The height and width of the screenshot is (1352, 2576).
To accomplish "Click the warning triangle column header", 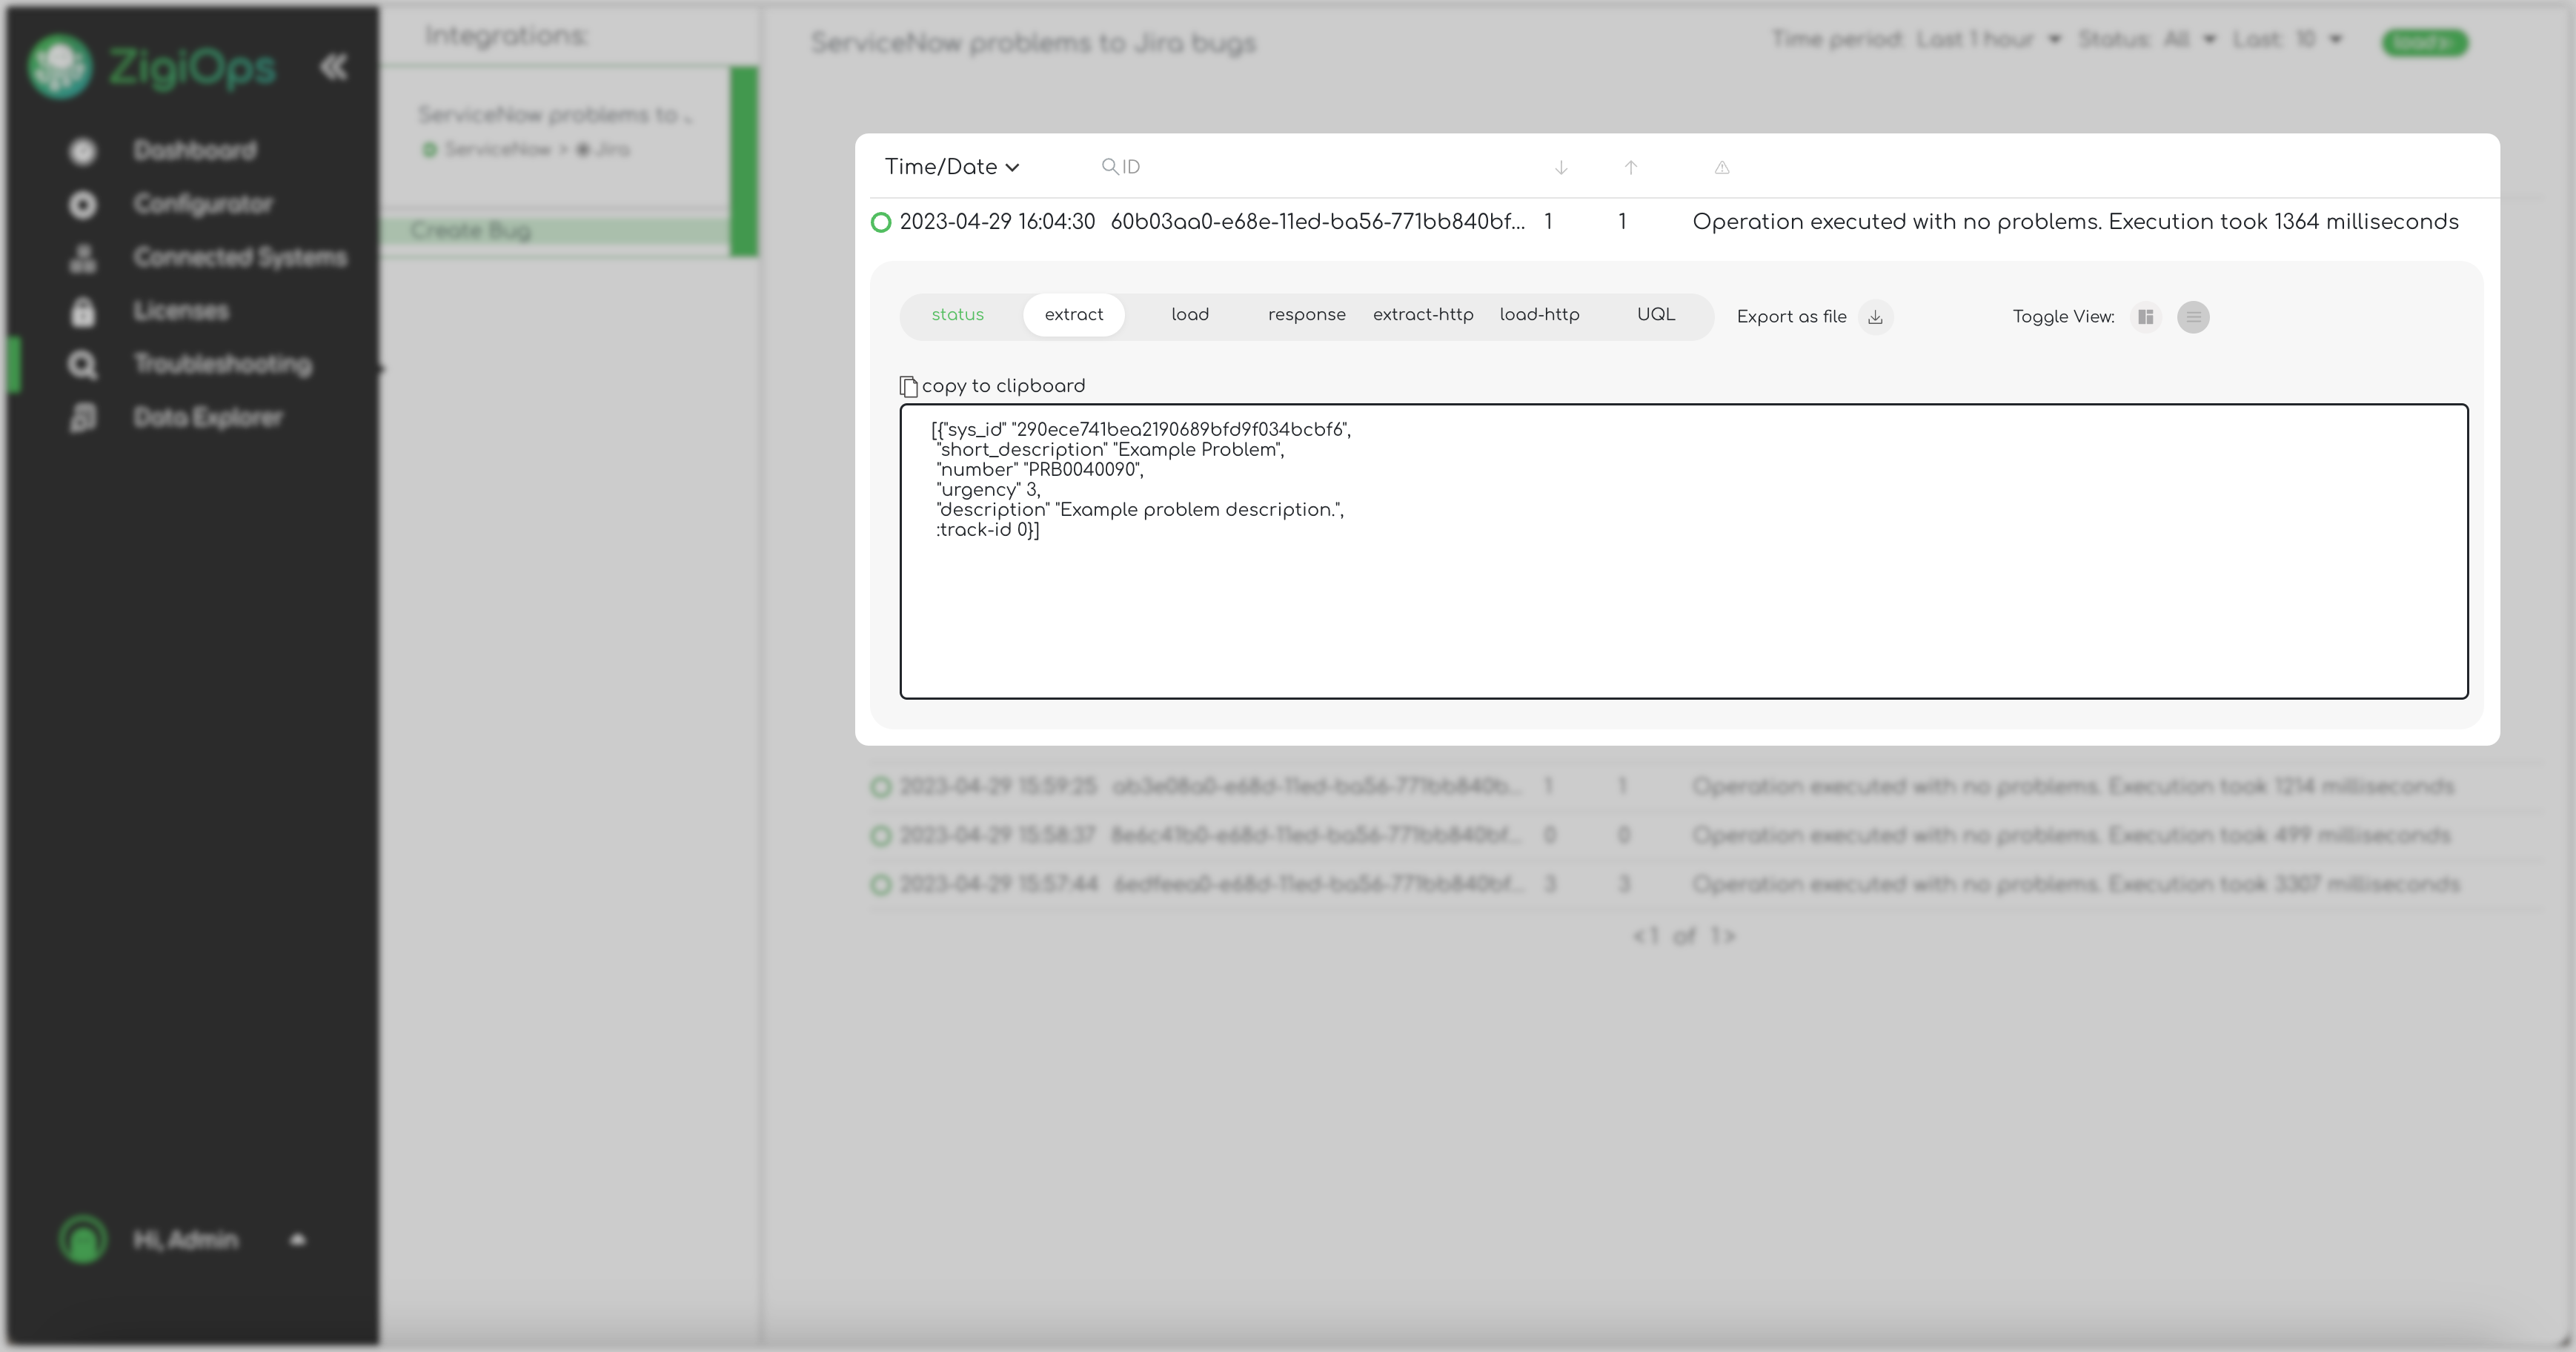I will [x=1721, y=168].
